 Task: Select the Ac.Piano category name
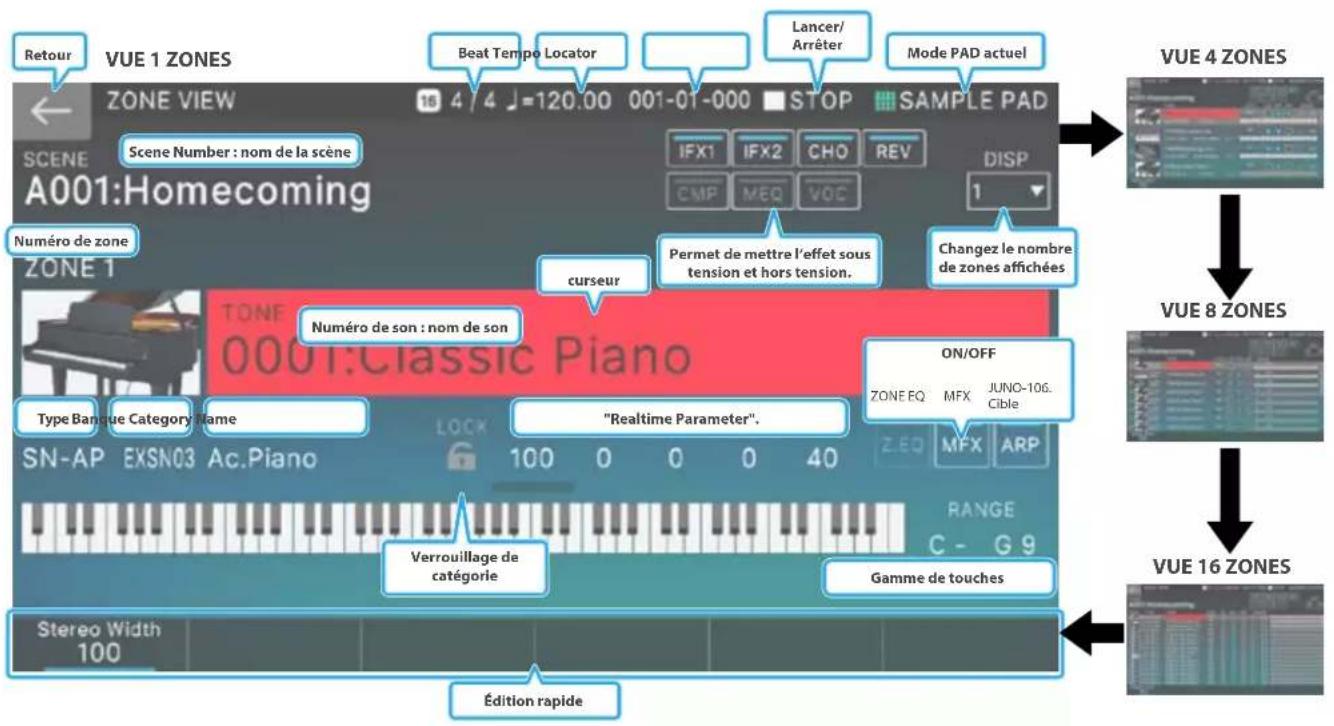click(262, 460)
